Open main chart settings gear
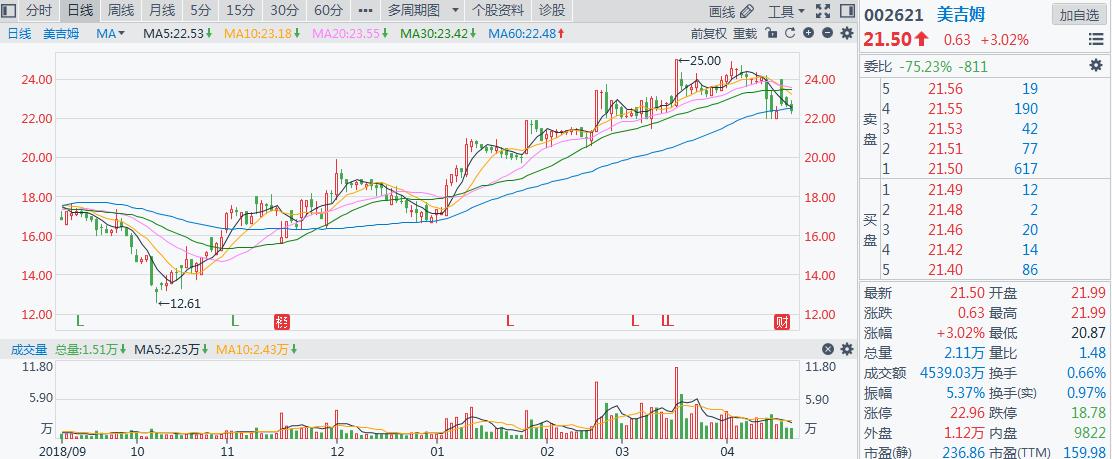 point(845,33)
